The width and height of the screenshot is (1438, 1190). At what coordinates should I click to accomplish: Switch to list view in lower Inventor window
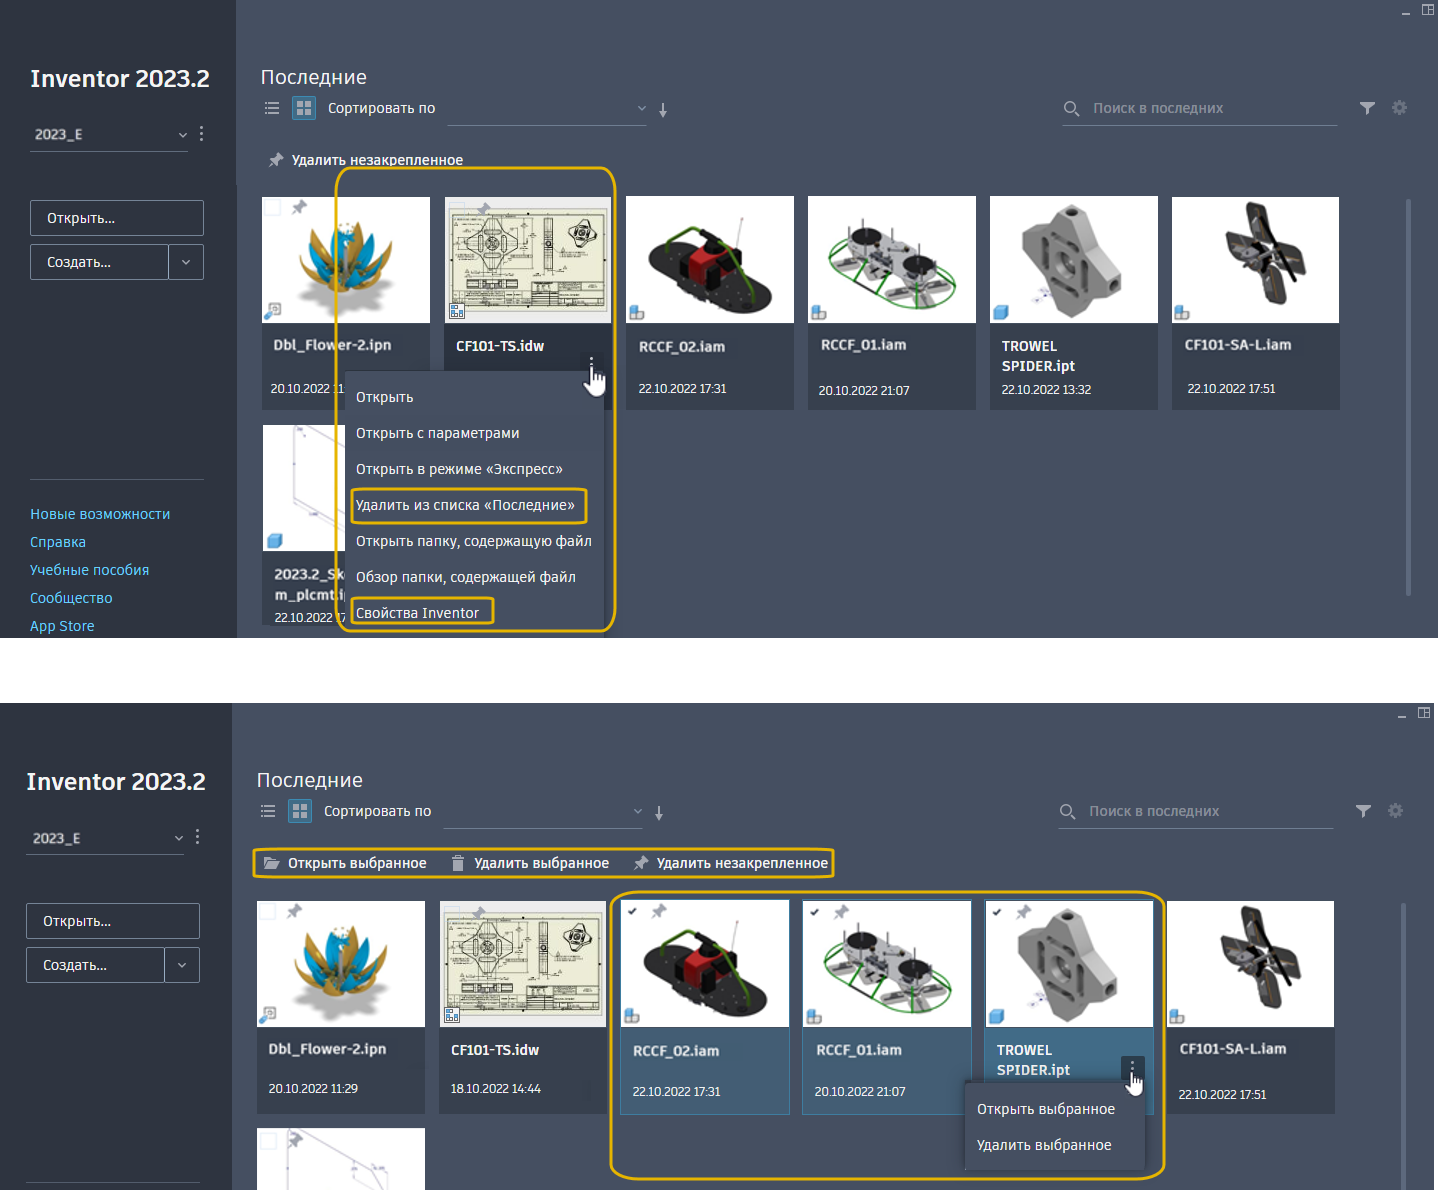pyautogui.click(x=267, y=811)
